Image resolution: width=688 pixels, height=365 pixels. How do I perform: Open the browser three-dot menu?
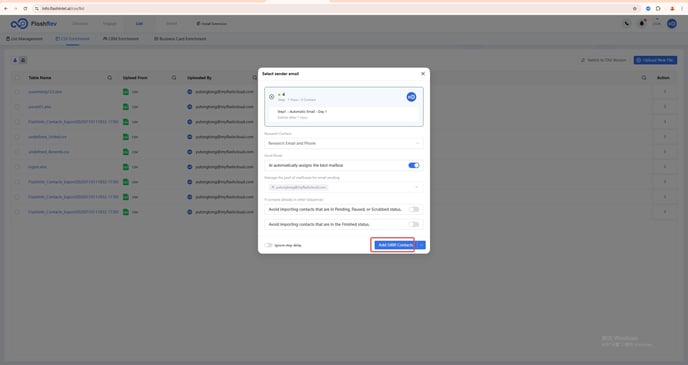point(682,8)
